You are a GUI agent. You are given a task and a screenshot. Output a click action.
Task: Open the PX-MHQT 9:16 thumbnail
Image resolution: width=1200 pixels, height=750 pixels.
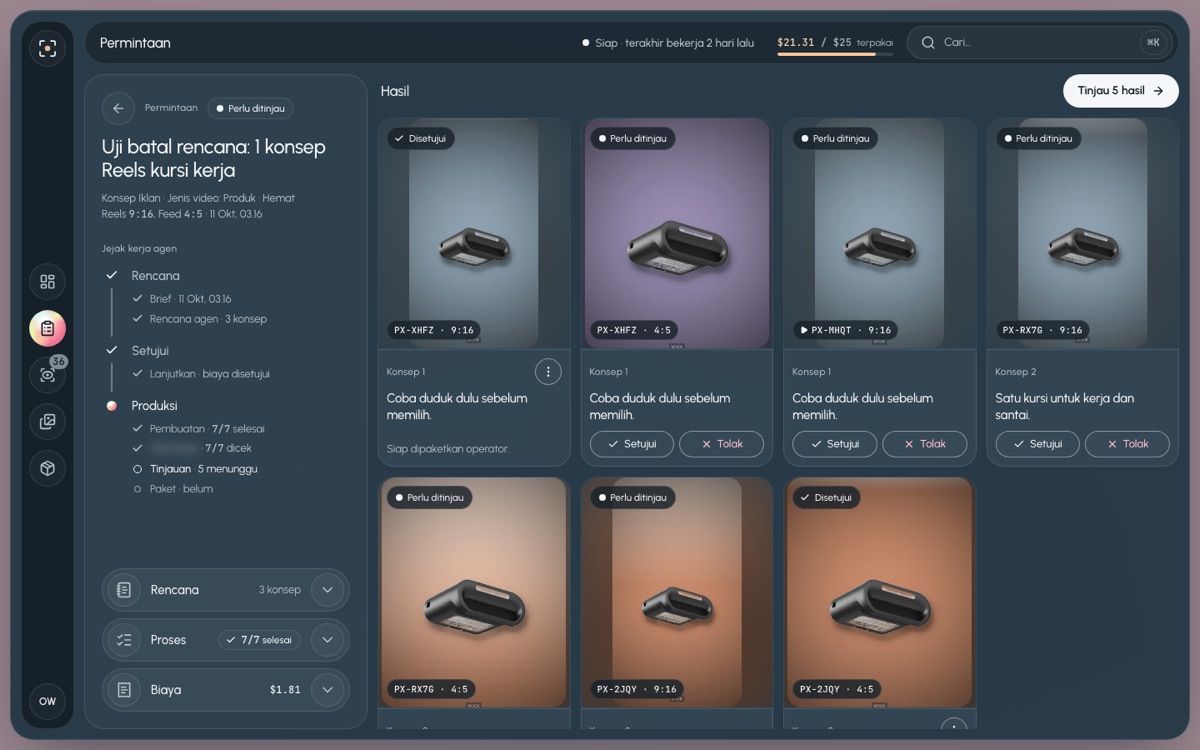pos(880,233)
